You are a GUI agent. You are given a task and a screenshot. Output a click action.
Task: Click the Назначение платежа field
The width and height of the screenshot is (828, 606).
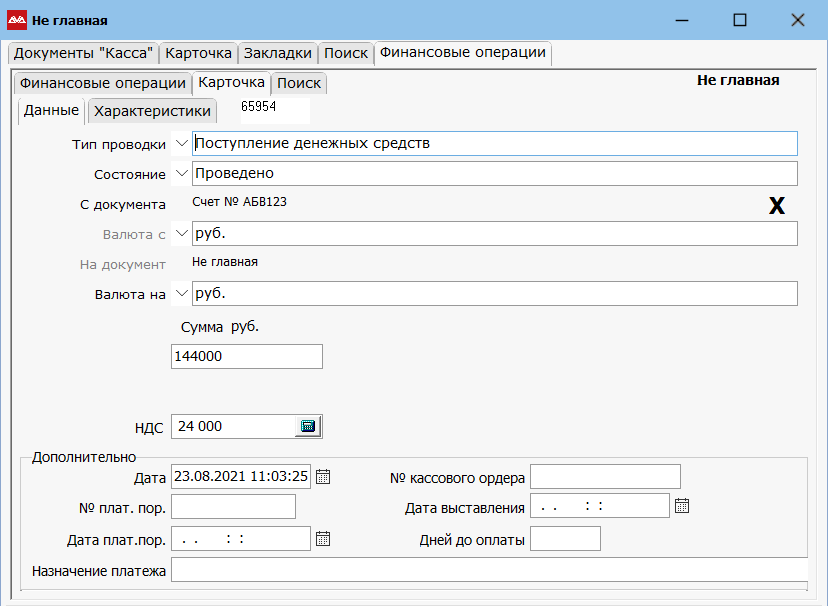490,571
